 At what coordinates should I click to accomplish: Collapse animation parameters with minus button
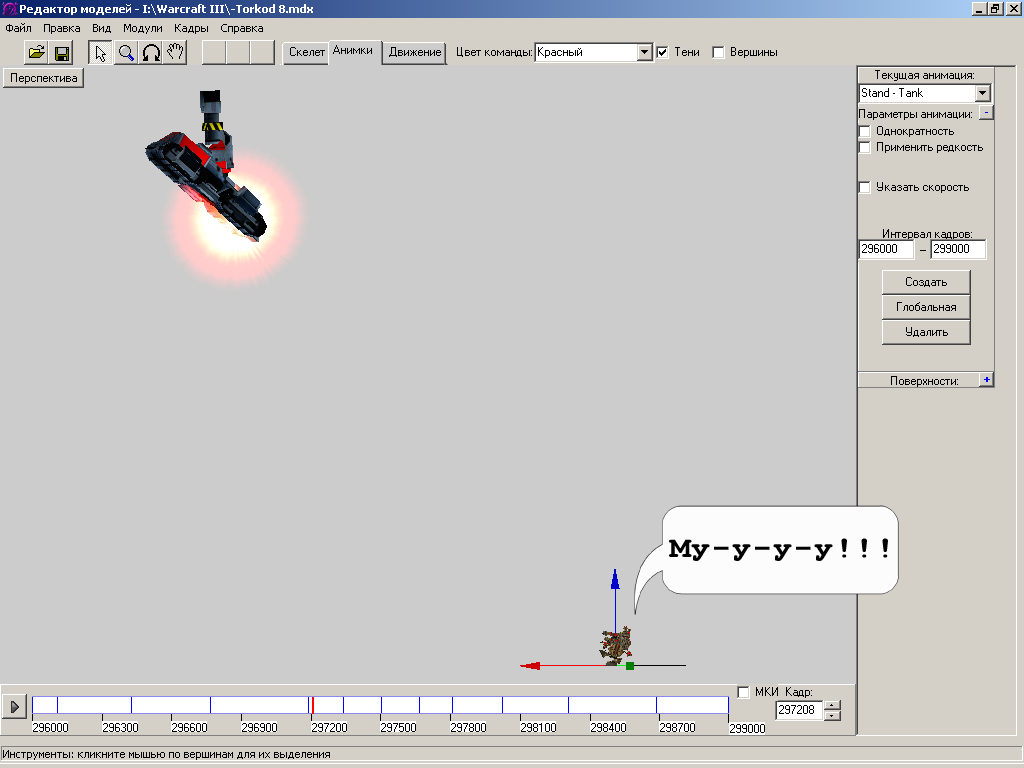pyautogui.click(x=986, y=113)
